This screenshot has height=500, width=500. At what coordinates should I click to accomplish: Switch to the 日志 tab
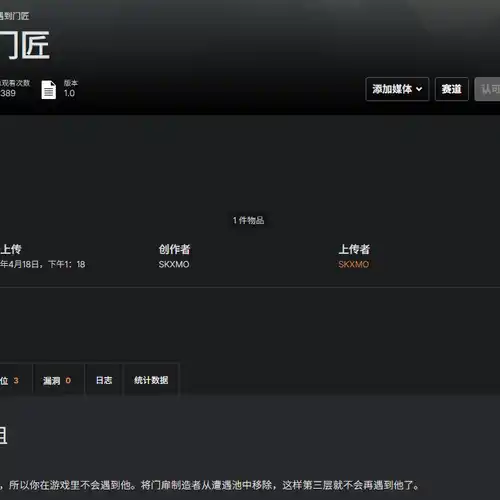pyautogui.click(x=104, y=380)
